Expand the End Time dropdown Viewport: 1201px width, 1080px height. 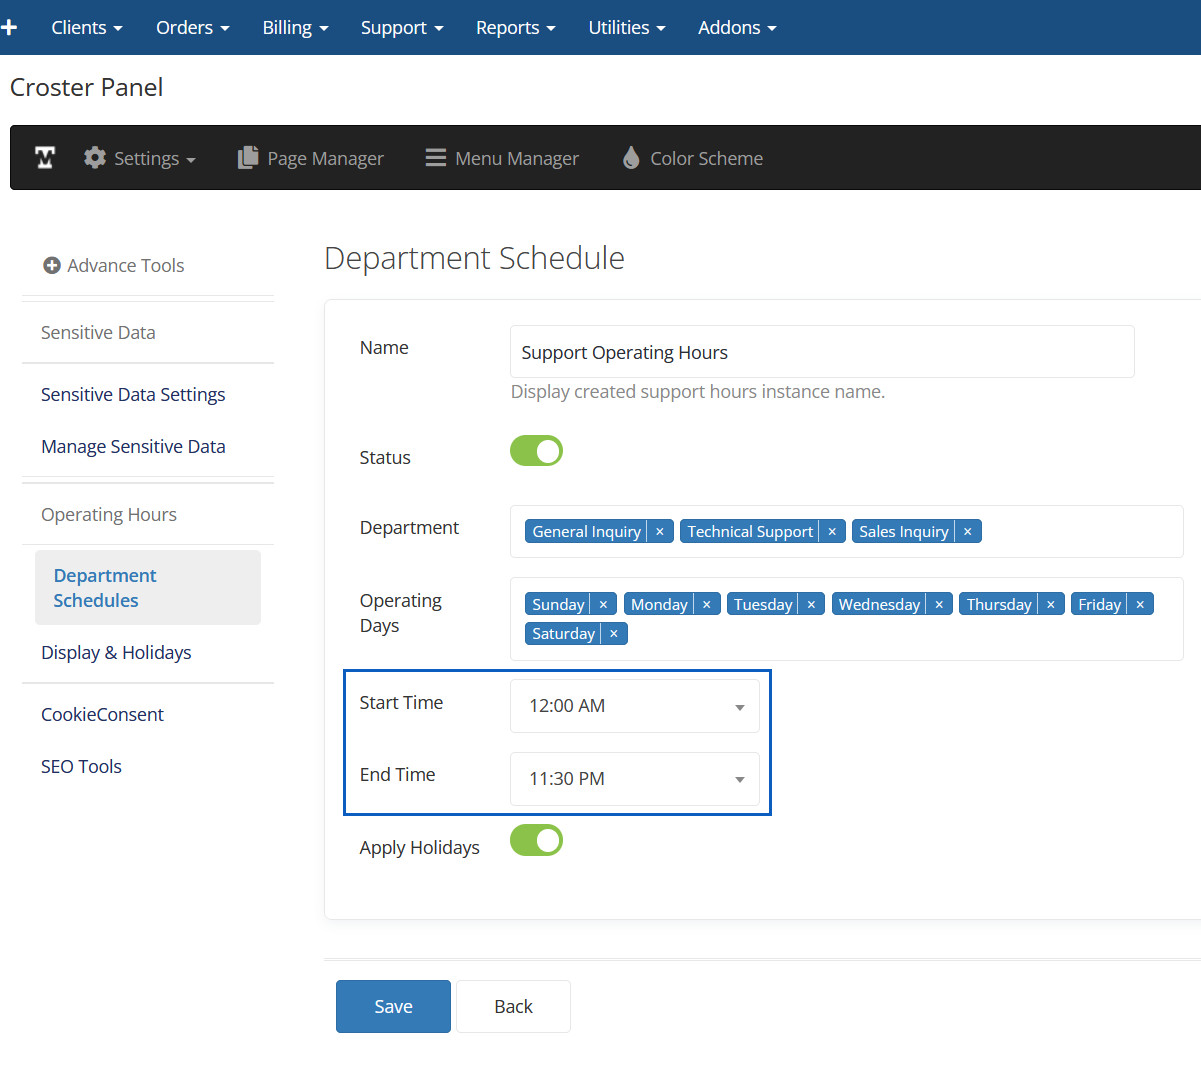click(x=634, y=779)
